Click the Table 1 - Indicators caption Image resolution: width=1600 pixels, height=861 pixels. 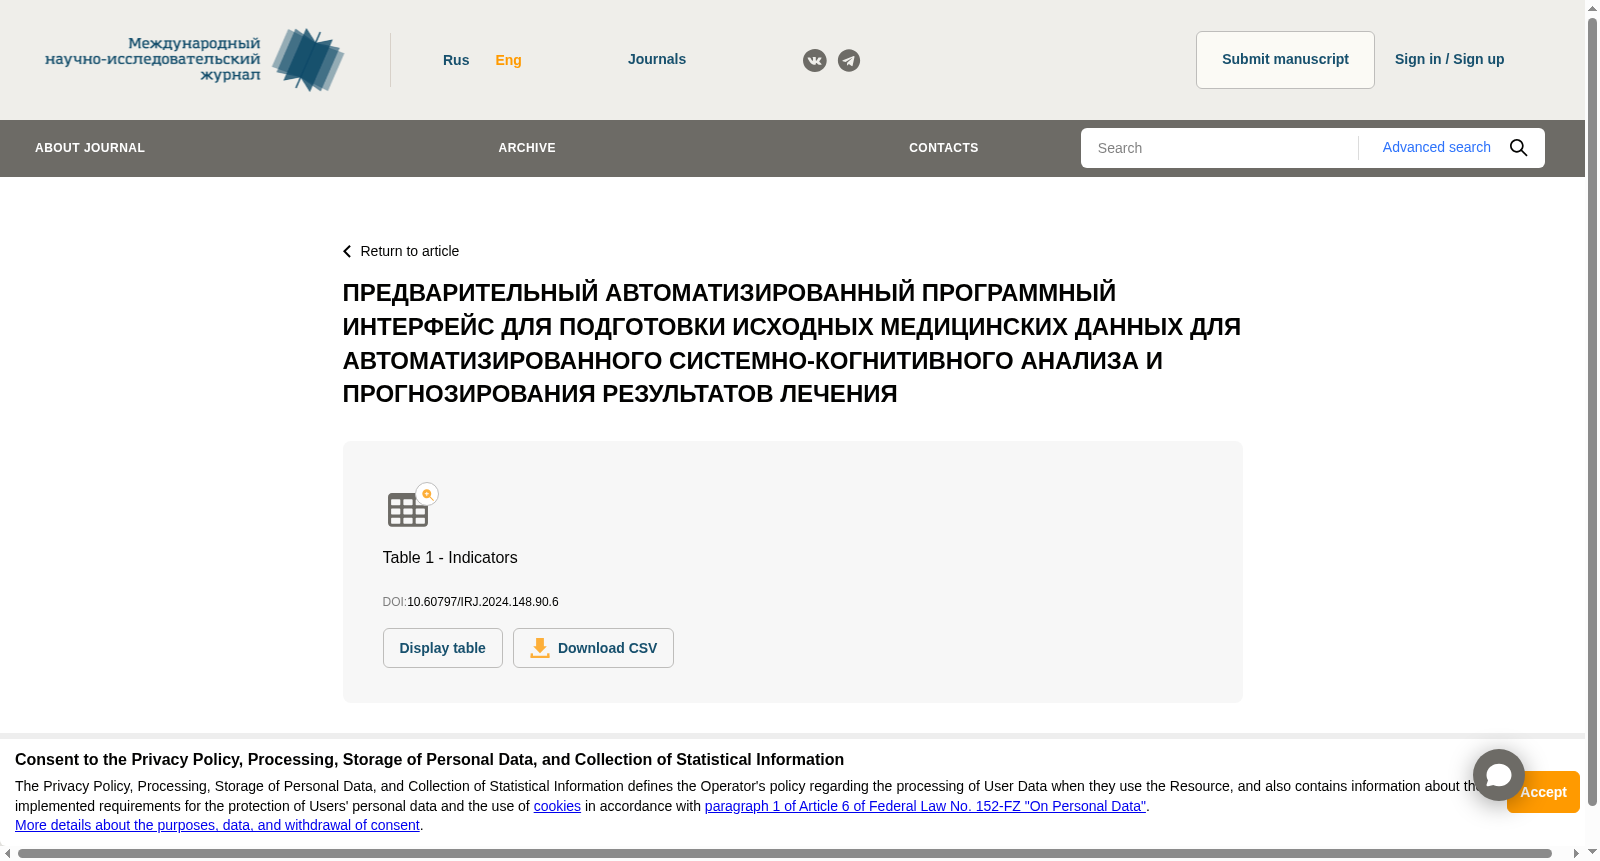[x=450, y=558]
